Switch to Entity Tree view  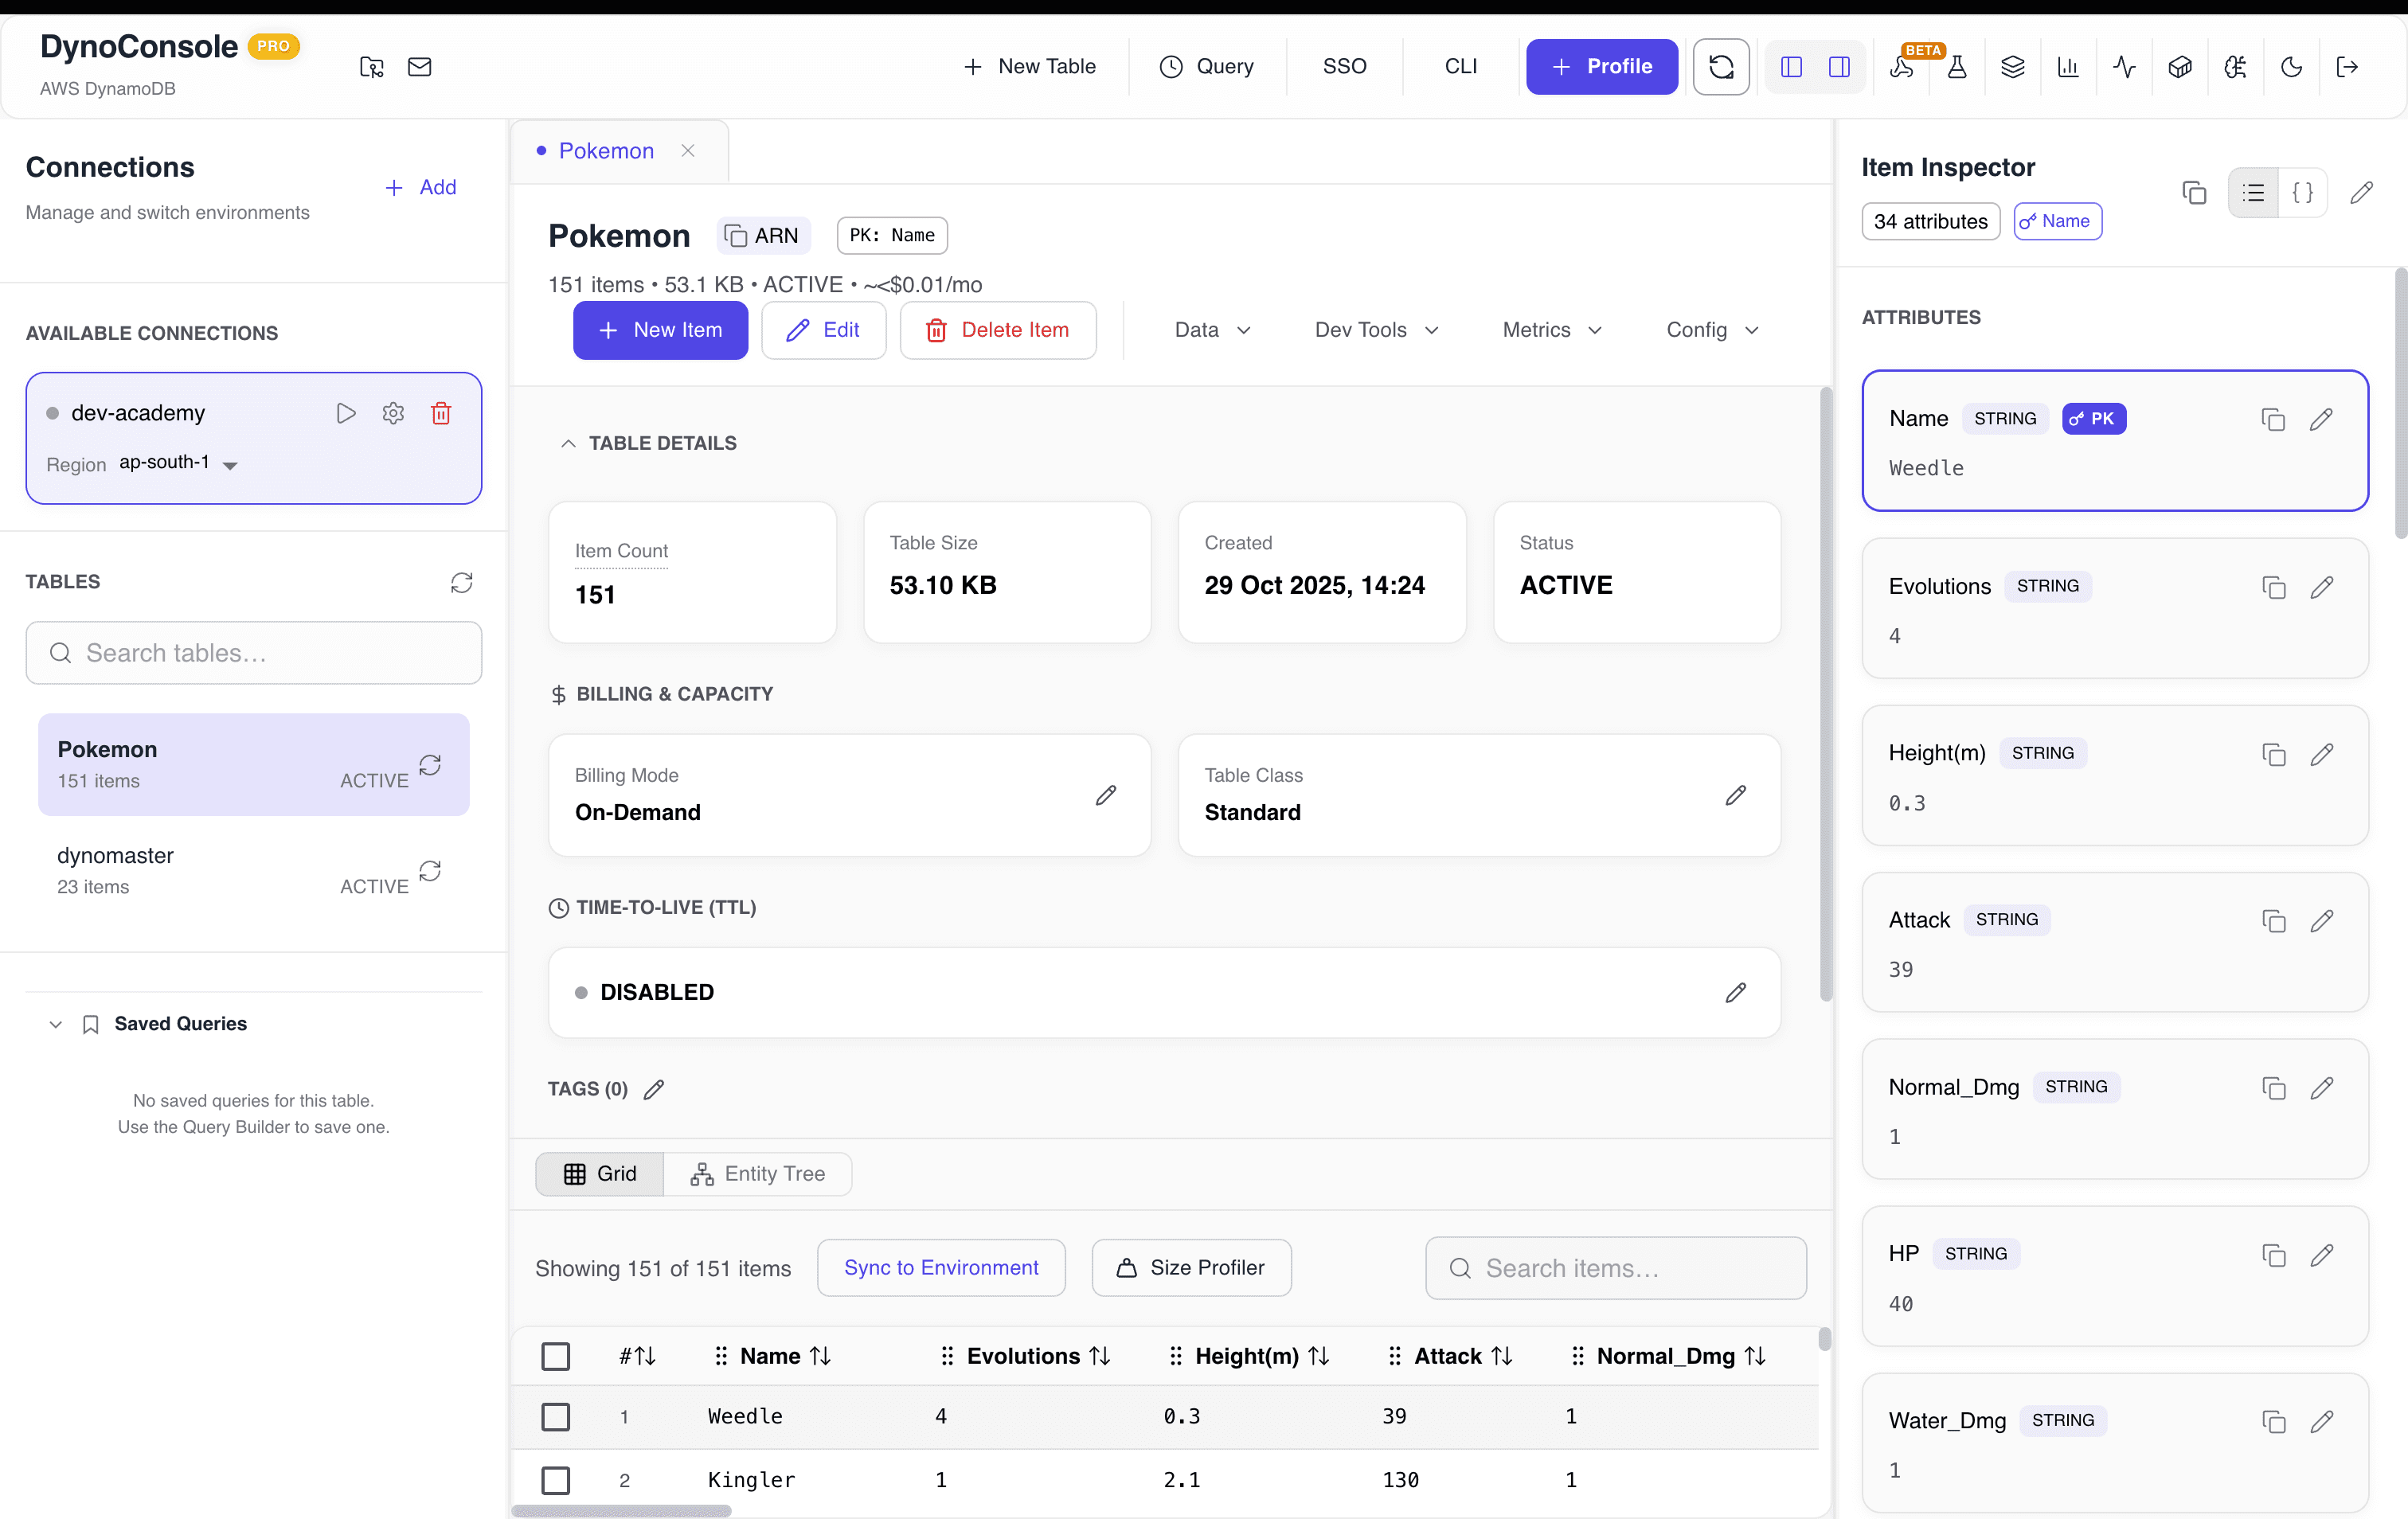[758, 1174]
